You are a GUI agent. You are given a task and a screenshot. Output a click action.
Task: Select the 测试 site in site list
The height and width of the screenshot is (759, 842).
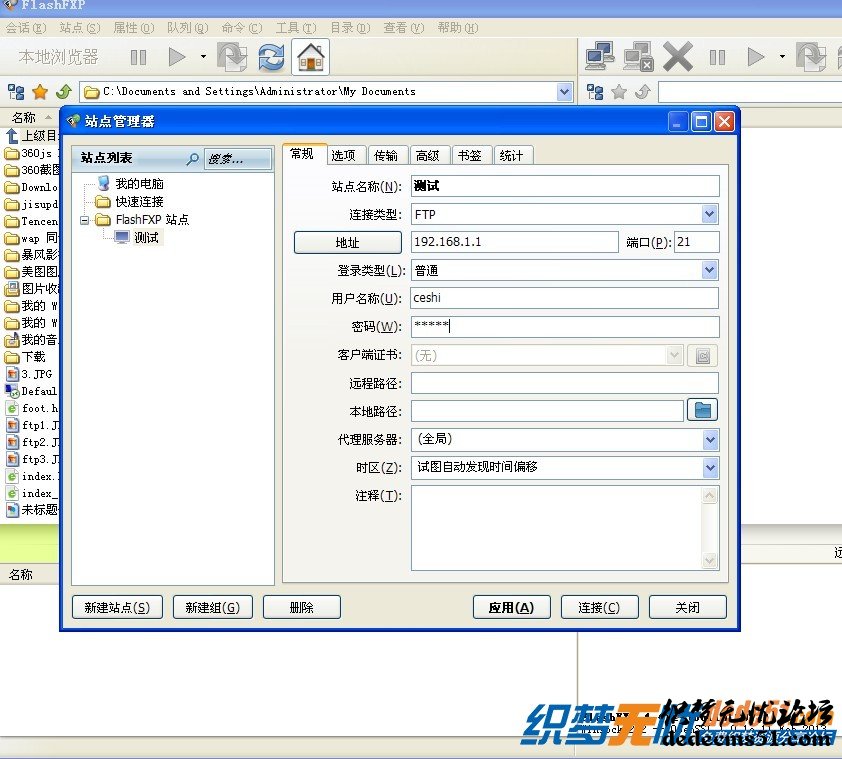click(x=146, y=237)
